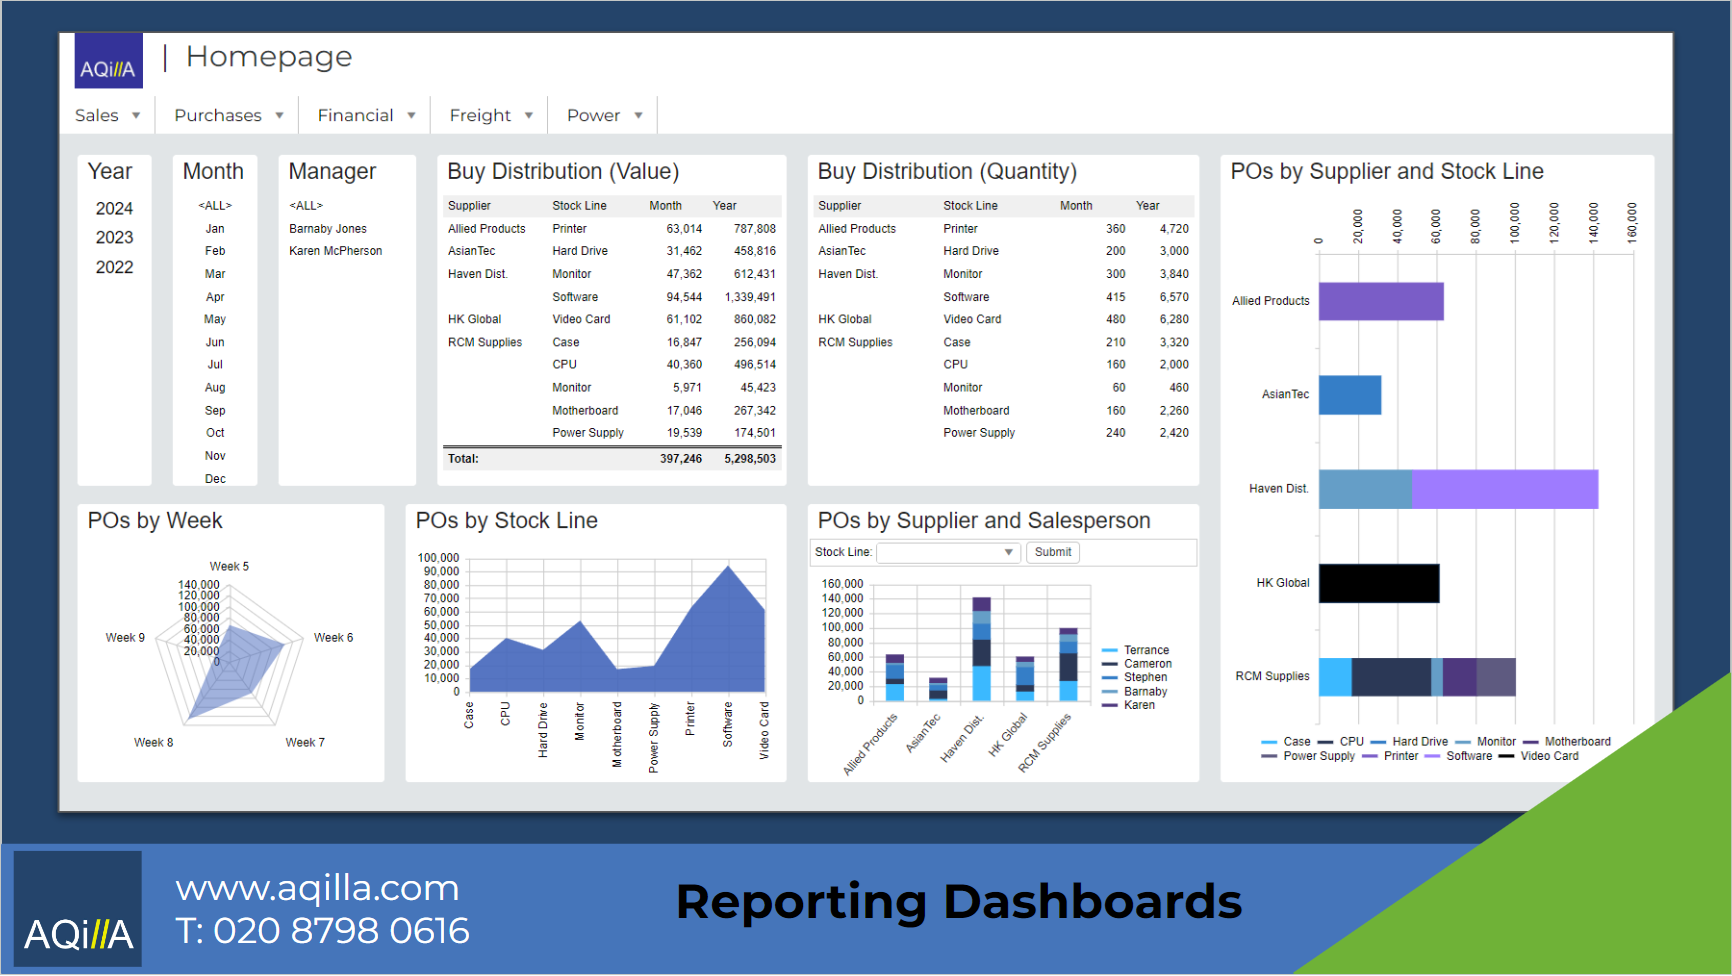Click Power Supply in the stock line legend
The image size is (1732, 976).
coord(1319,756)
